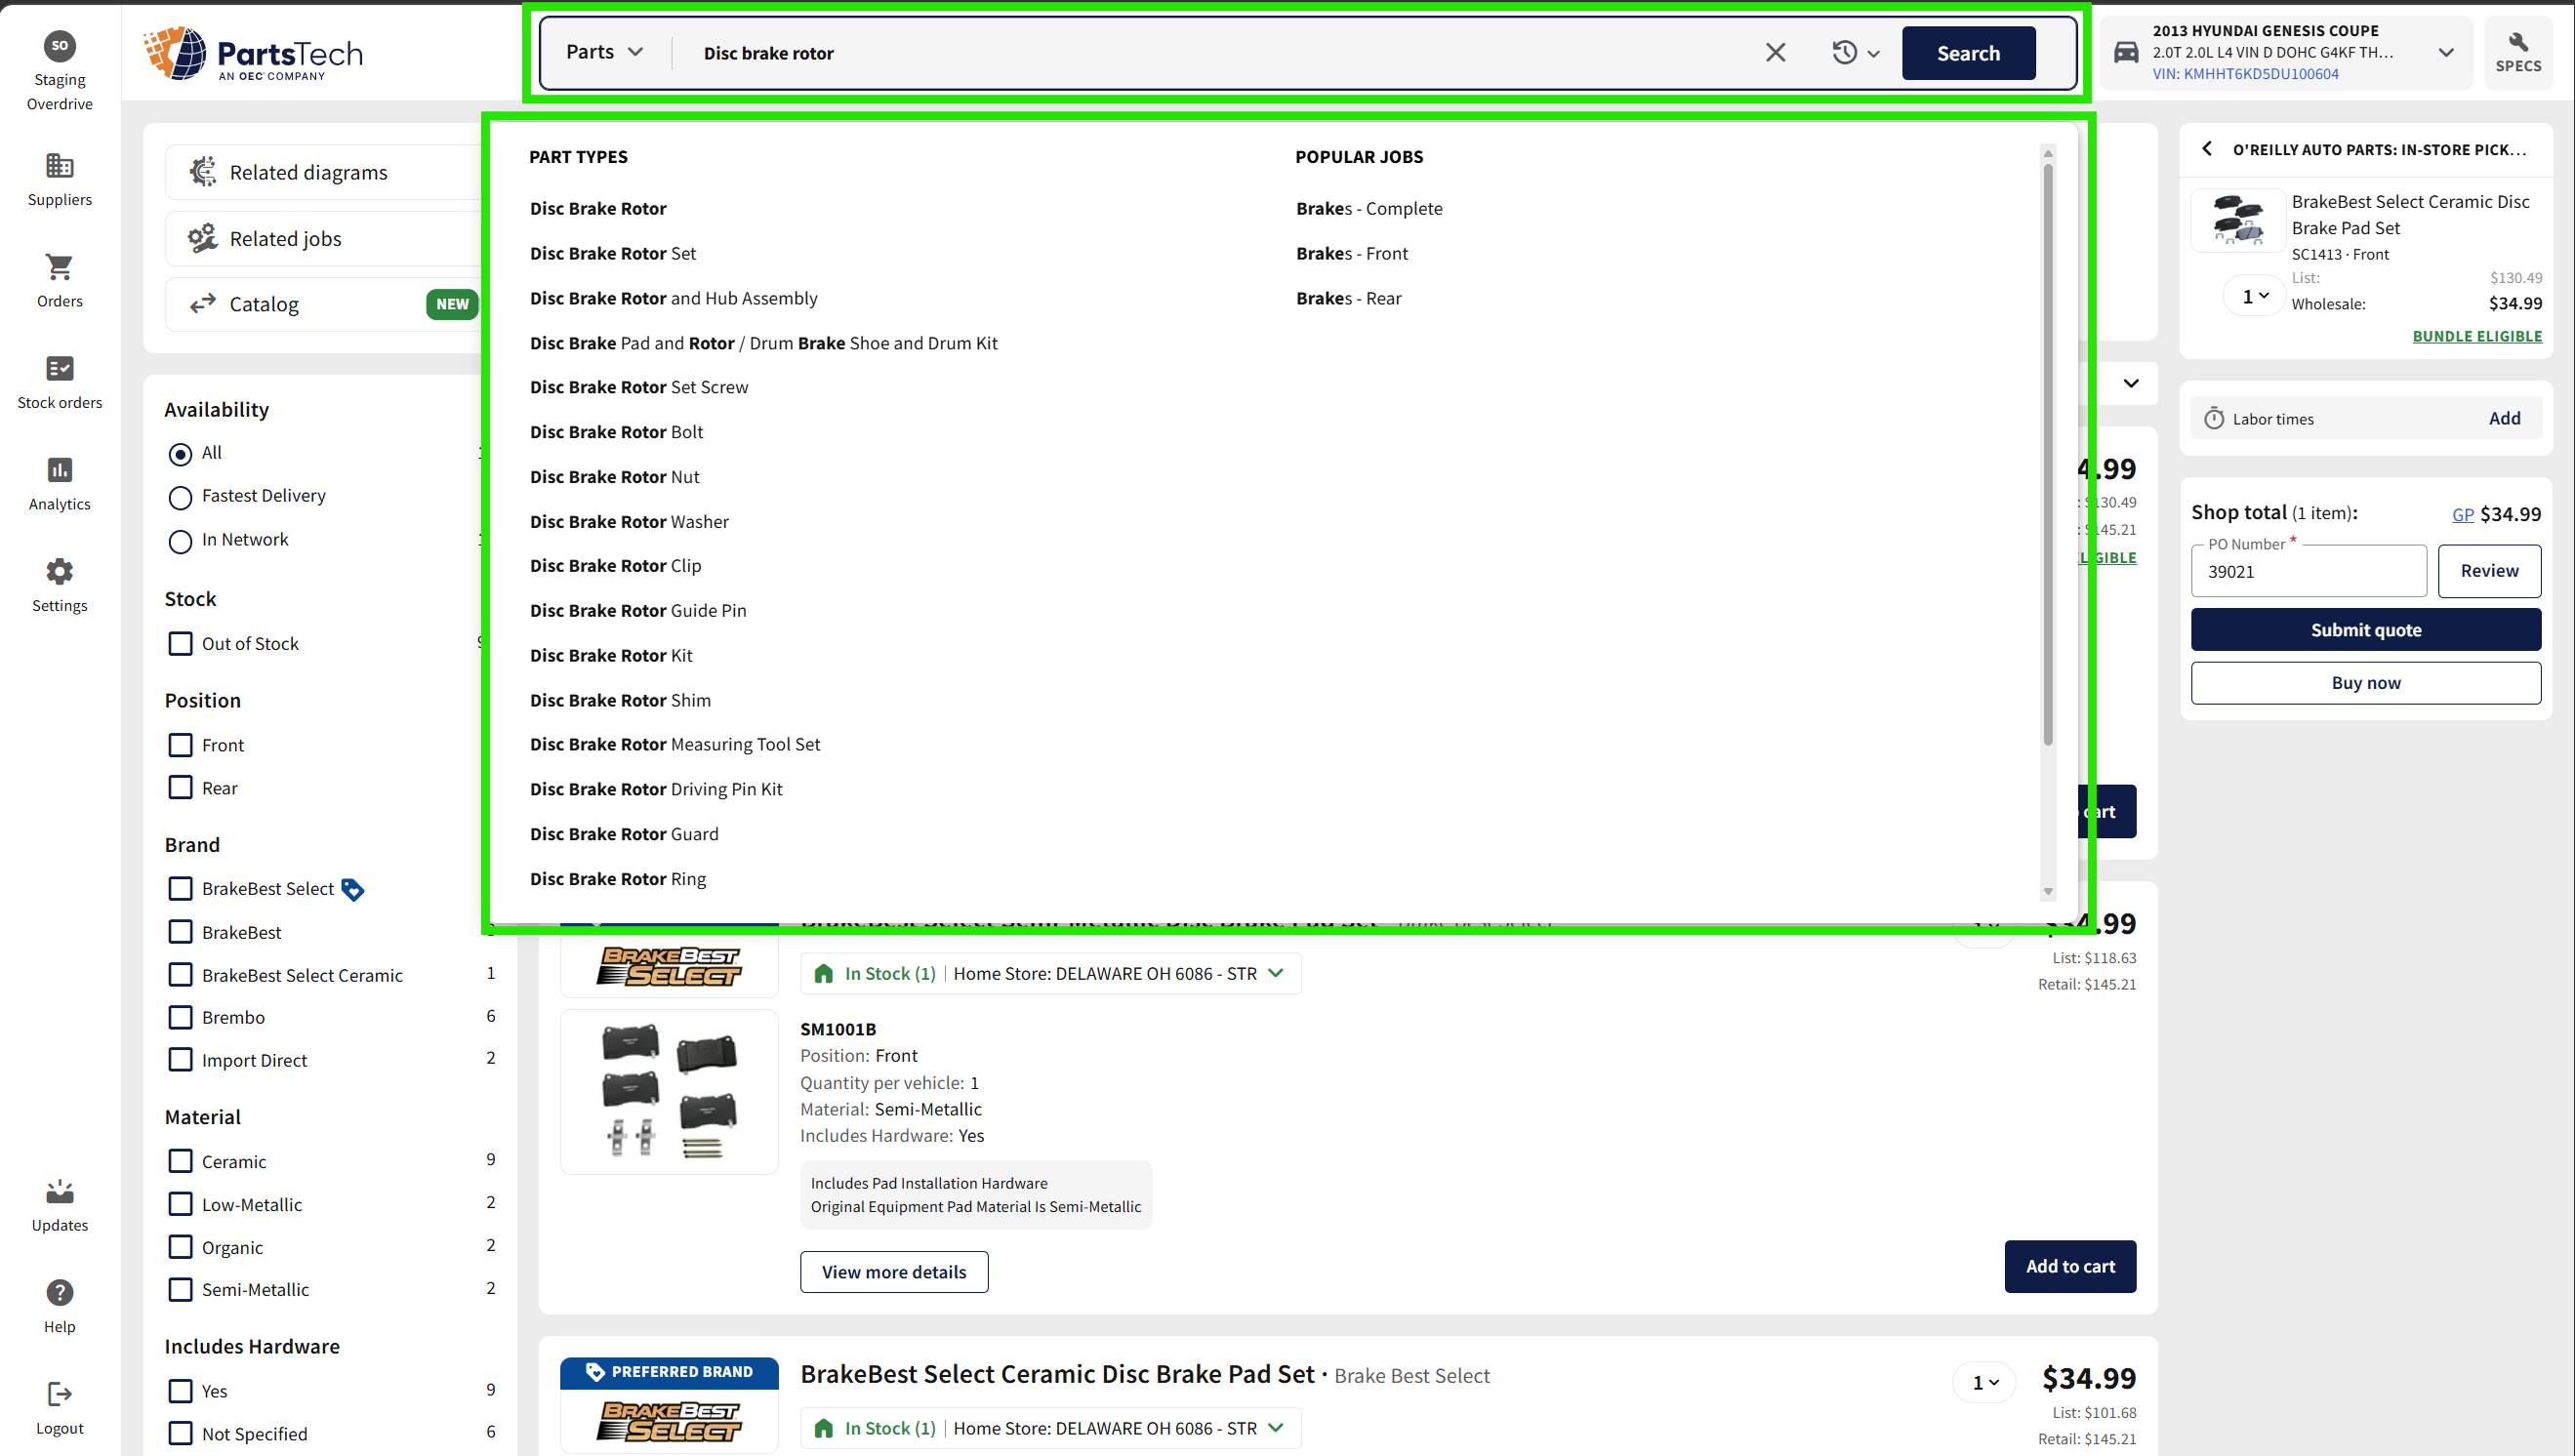Add SM1001B pad set to cart
The height and width of the screenshot is (1456, 2575).
click(2070, 1266)
